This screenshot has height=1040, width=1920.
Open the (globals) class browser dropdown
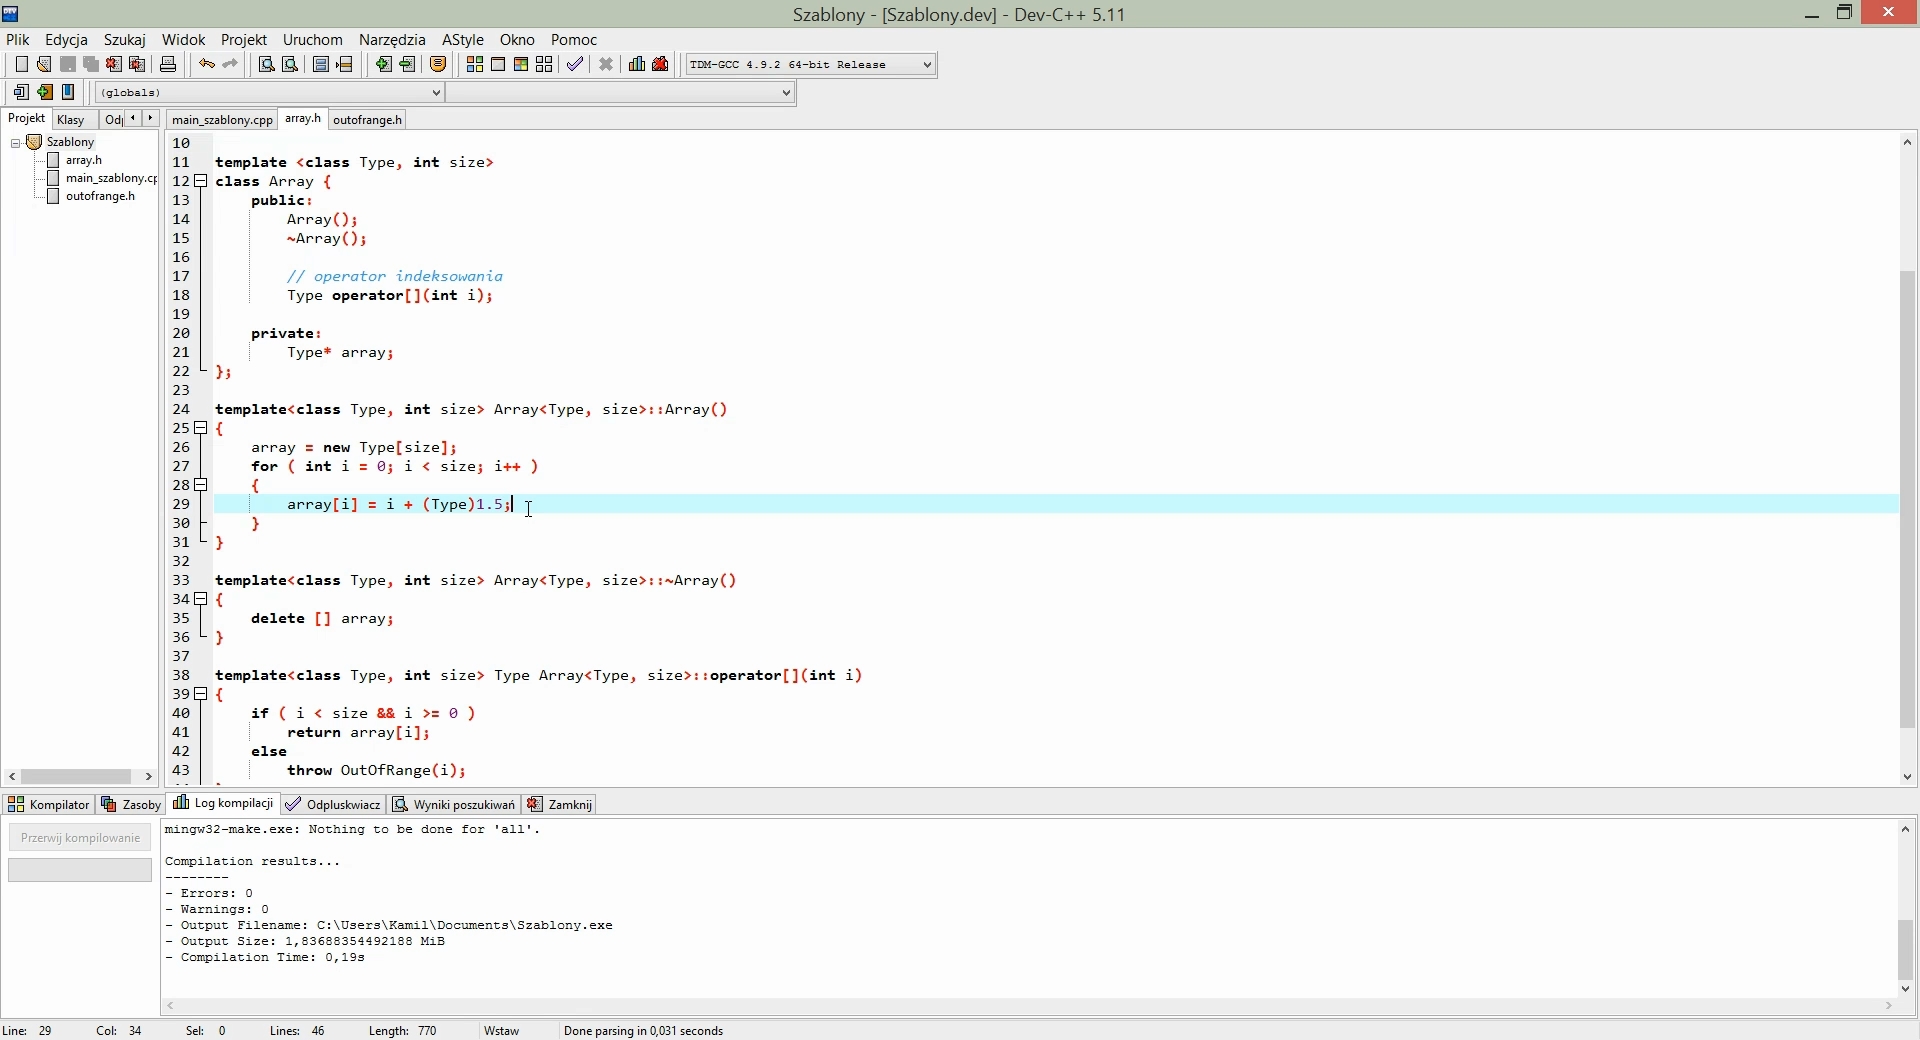pyautogui.click(x=435, y=92)
